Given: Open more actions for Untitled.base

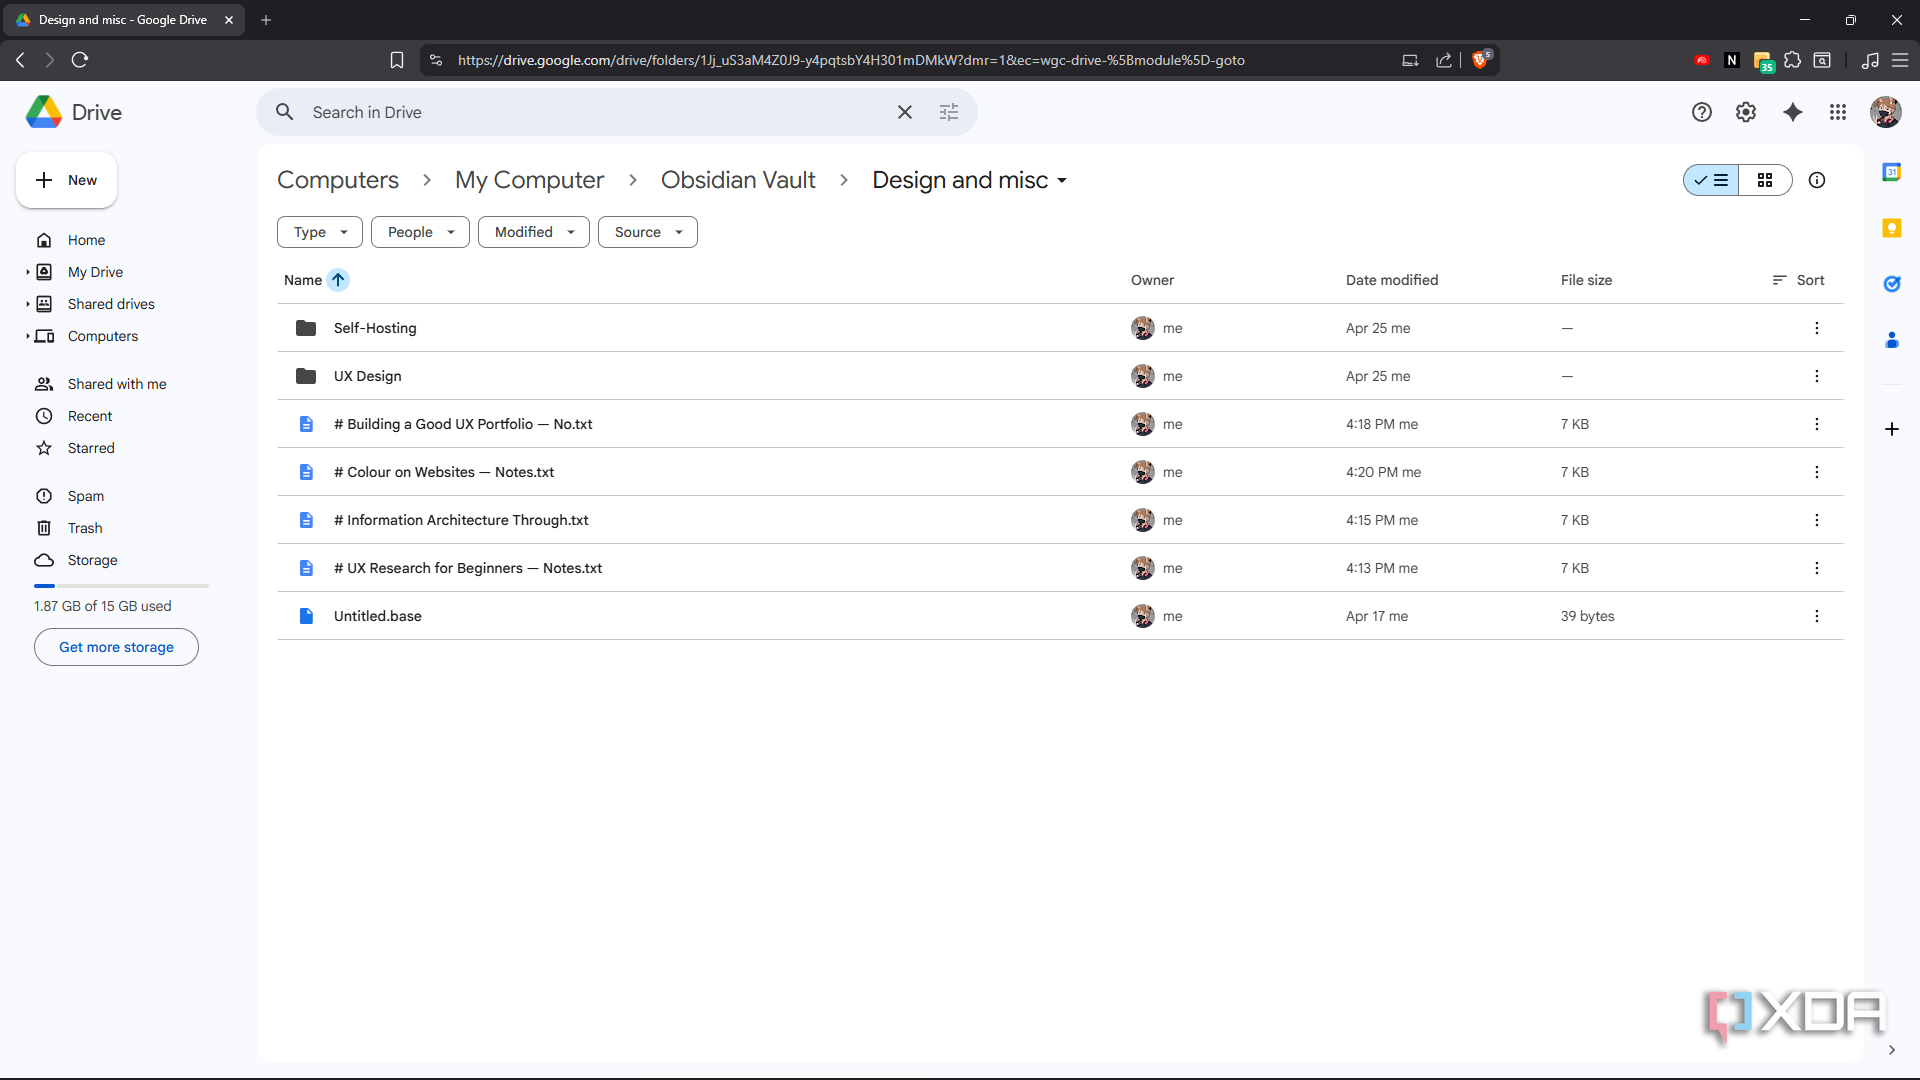Looking at the screenshot, I should coord(1817,616).
